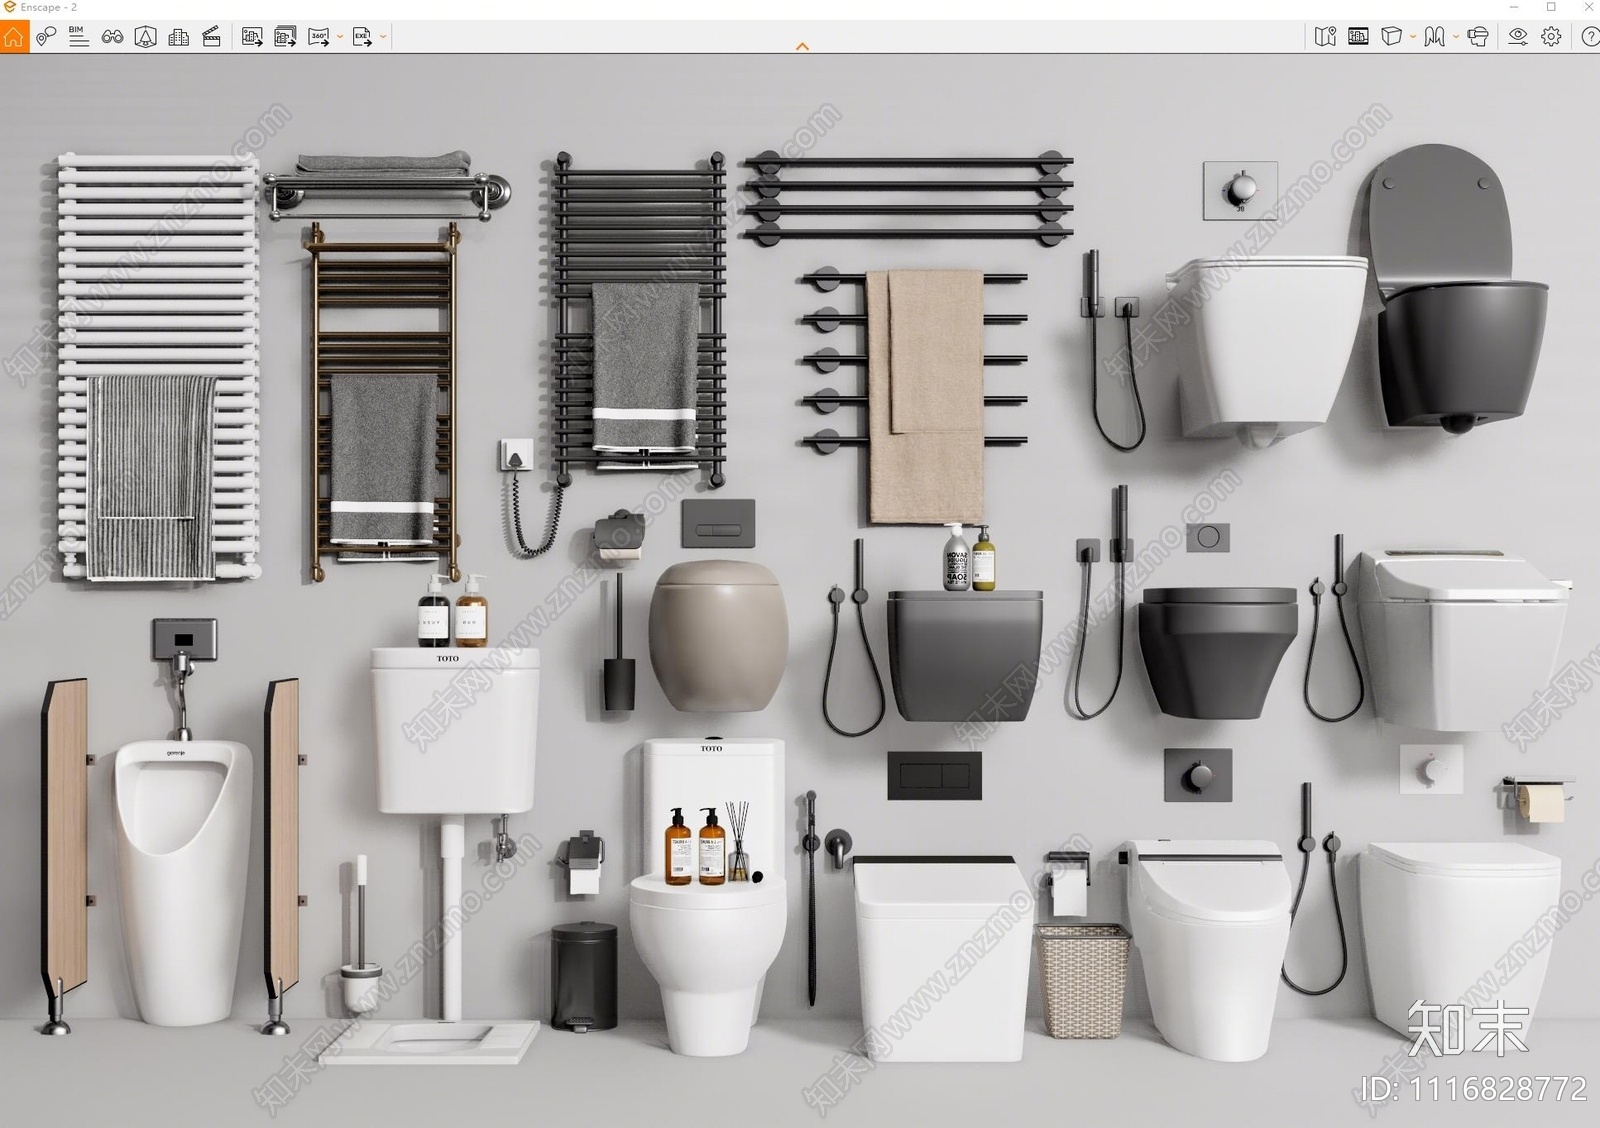Open visual settings eye icon
Image resolution: width=1600 pixels, height=1128 pixels.
(1518, 37)
